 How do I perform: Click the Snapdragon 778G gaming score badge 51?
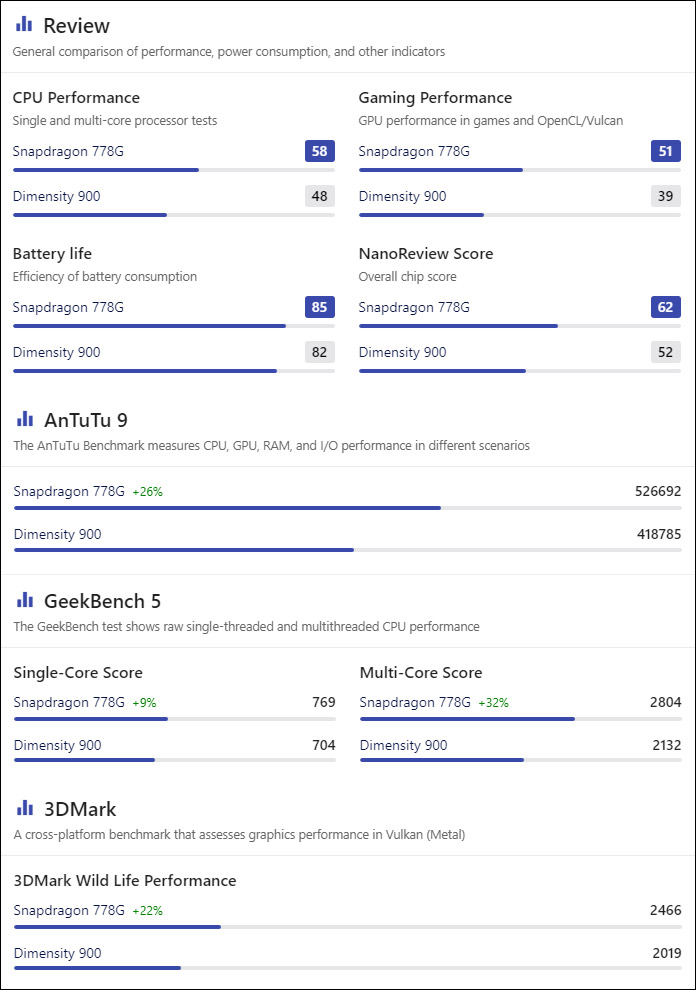(666, 151)
